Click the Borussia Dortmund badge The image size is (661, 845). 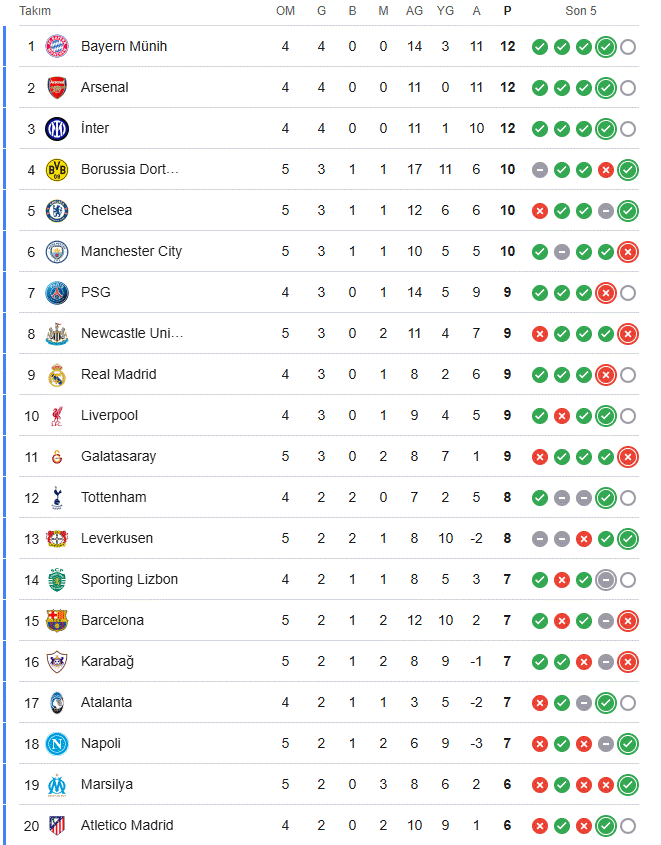tap(57, 170)
